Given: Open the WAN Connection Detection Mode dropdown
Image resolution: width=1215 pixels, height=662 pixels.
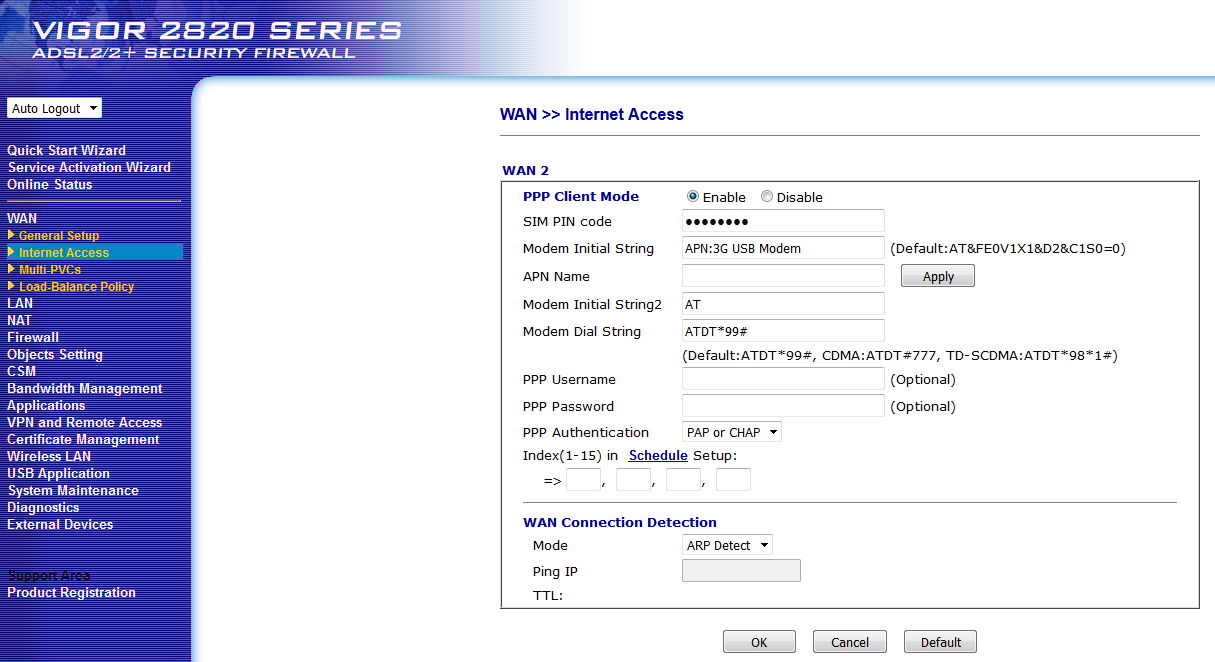Looking at the screenshot, I should (x=727, y=545).
